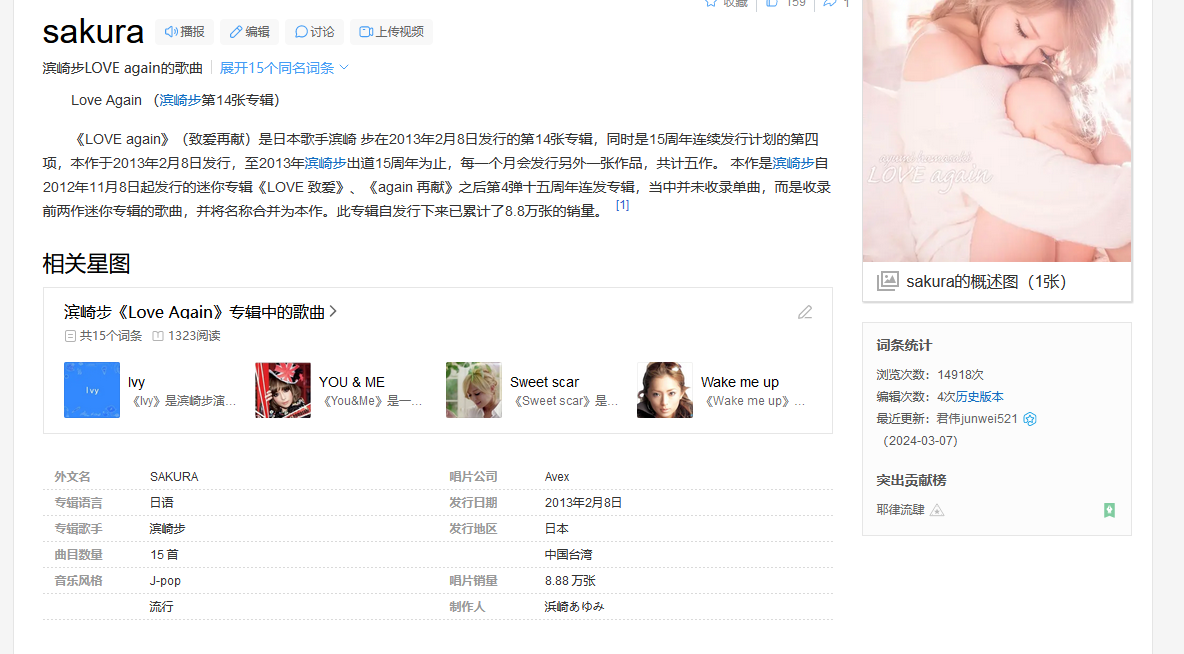Click the green bookmark icon in 突出贡献榜
This screenshot has width=1184, height=654.
pos(1109,510)
